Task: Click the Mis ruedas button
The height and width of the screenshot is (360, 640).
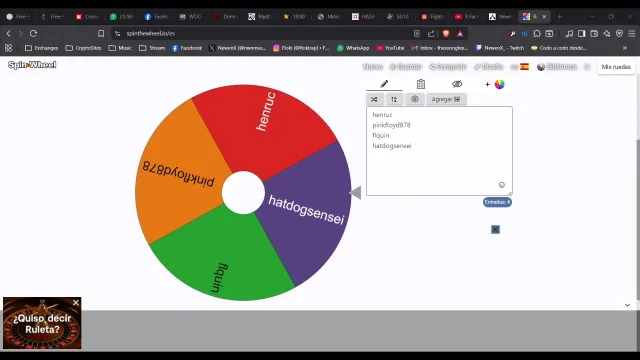Action: 616,67
